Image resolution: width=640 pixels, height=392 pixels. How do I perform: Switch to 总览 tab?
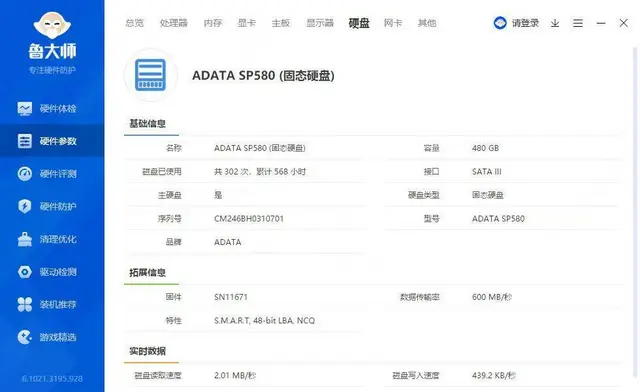[134, 23]
